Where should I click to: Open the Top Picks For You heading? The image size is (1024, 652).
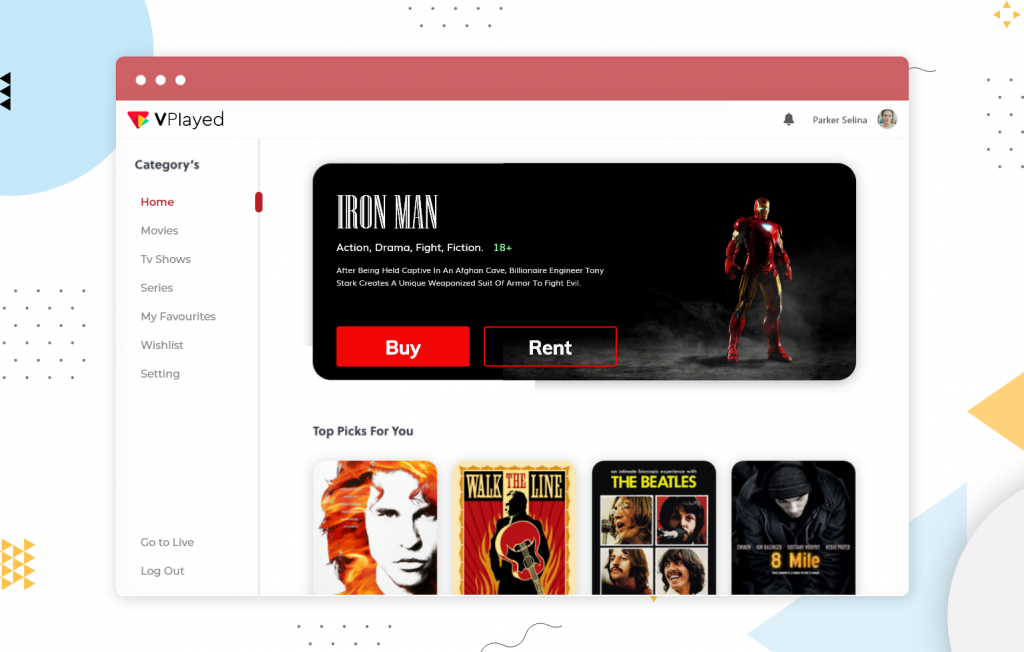[x=363, y=430]
